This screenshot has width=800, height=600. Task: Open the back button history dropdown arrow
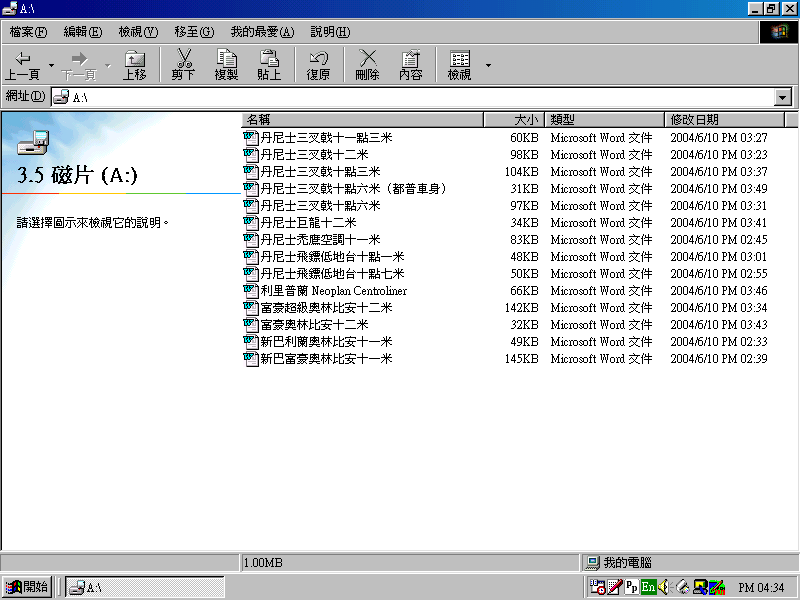[x=51, y=65]
